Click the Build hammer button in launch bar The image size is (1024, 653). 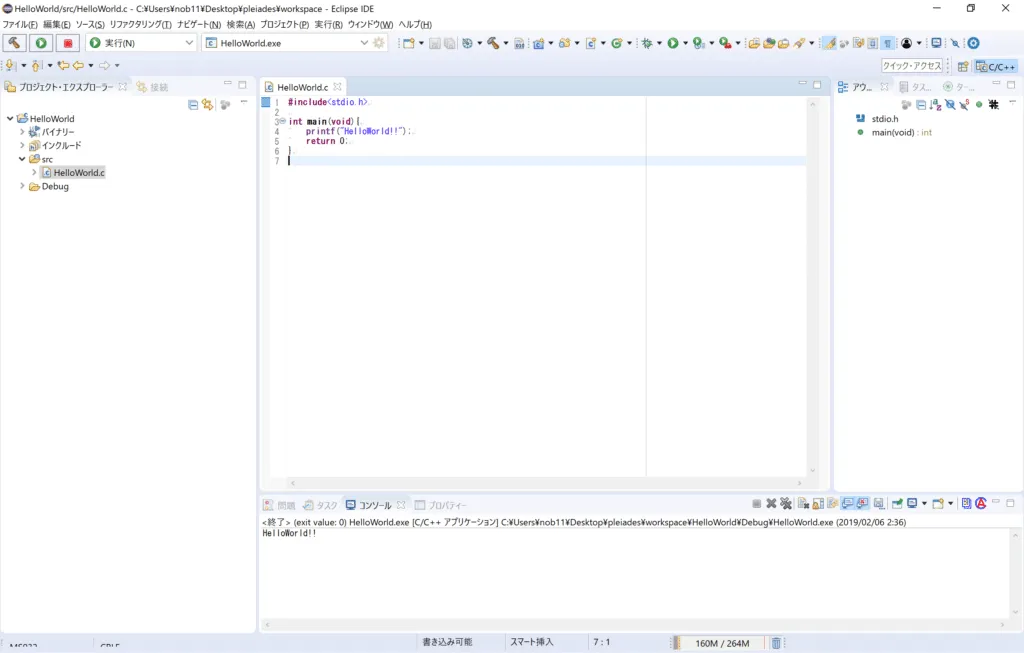coord(14,43)
